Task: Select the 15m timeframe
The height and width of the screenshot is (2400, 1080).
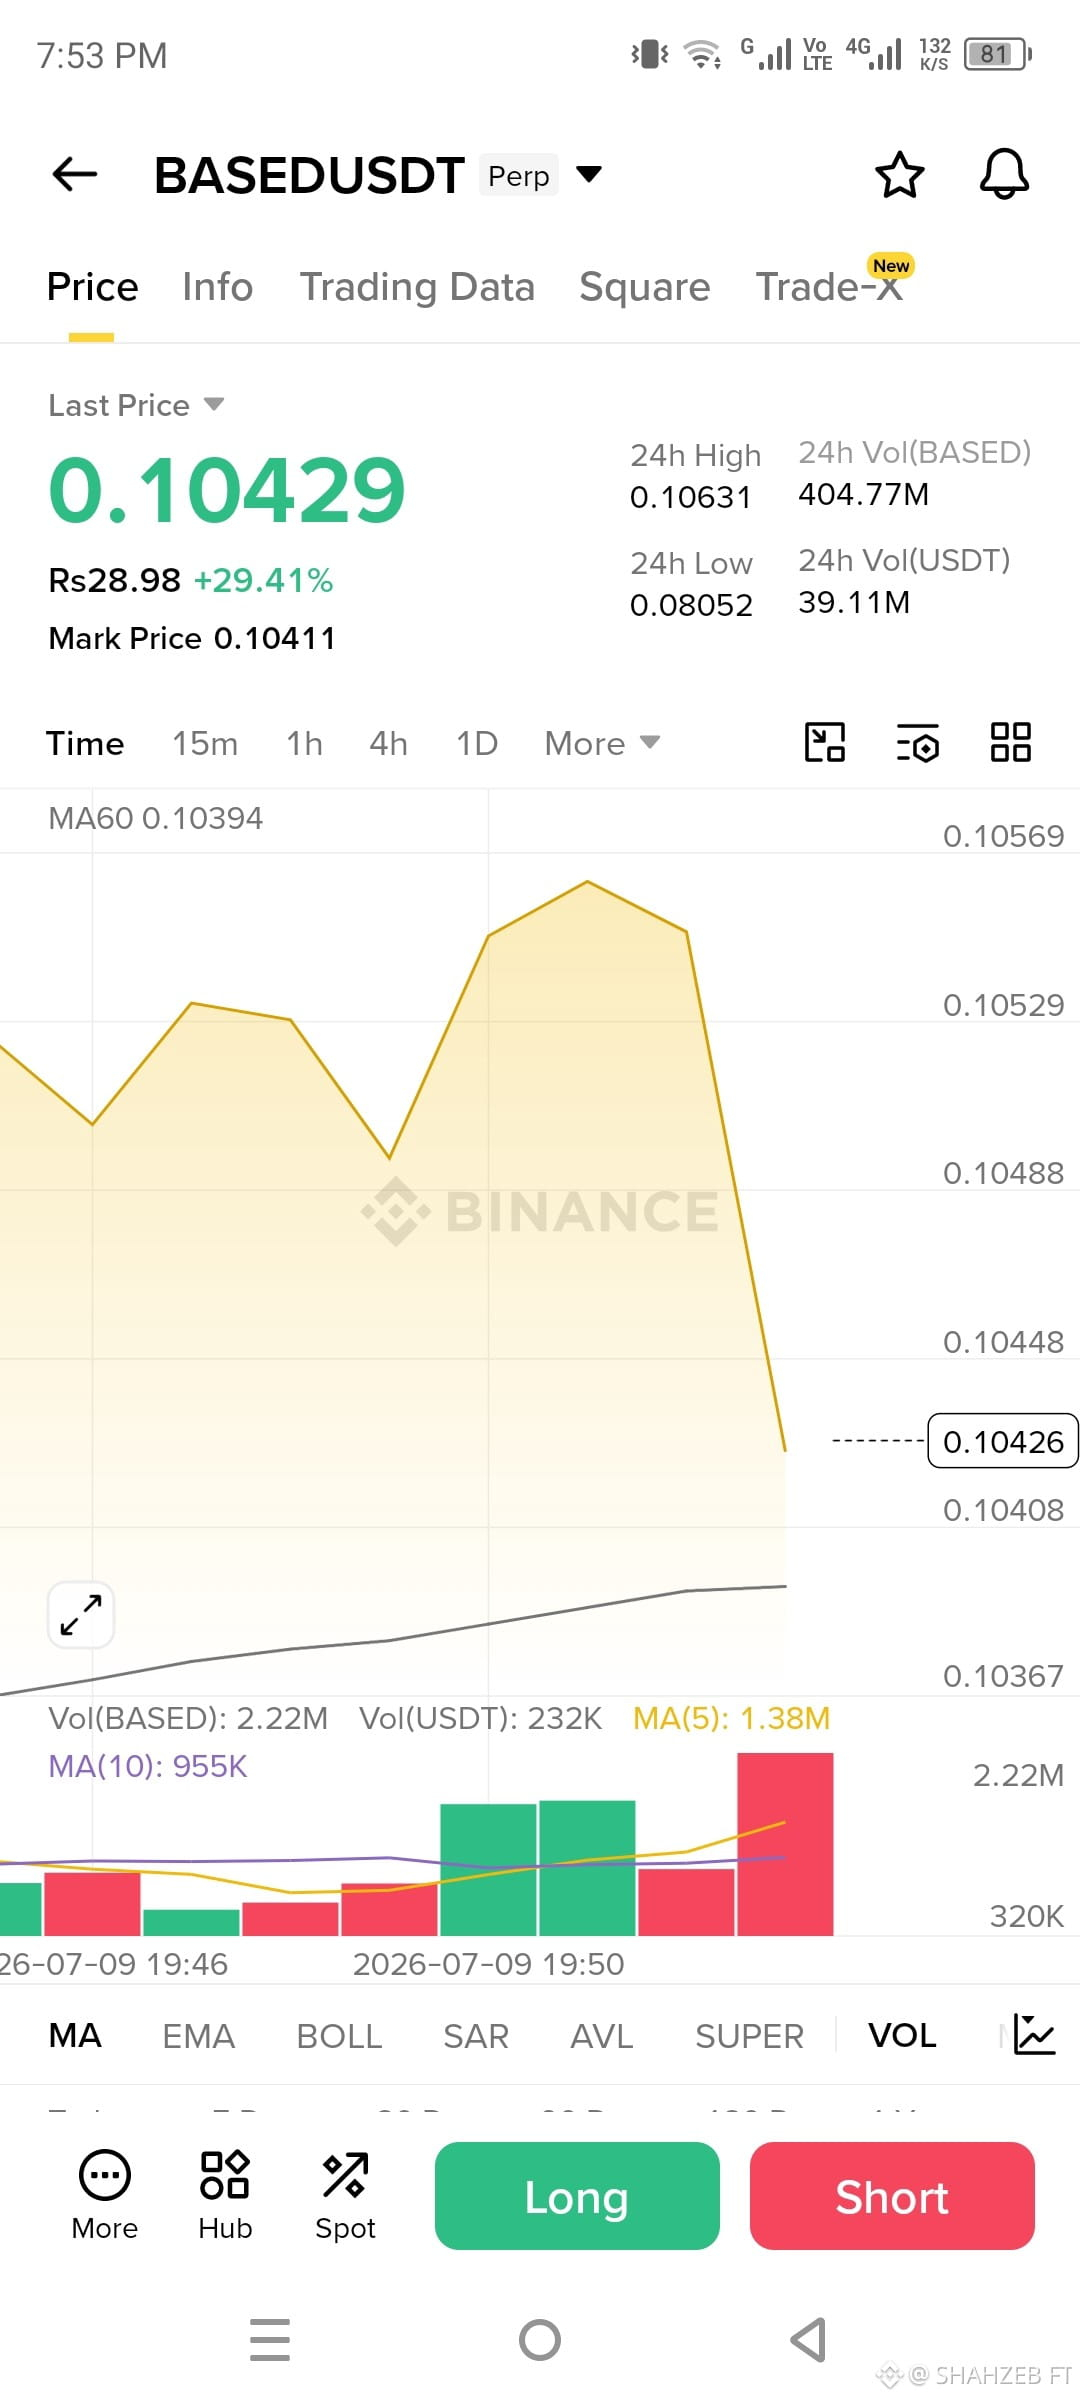Action: point(205,743)
